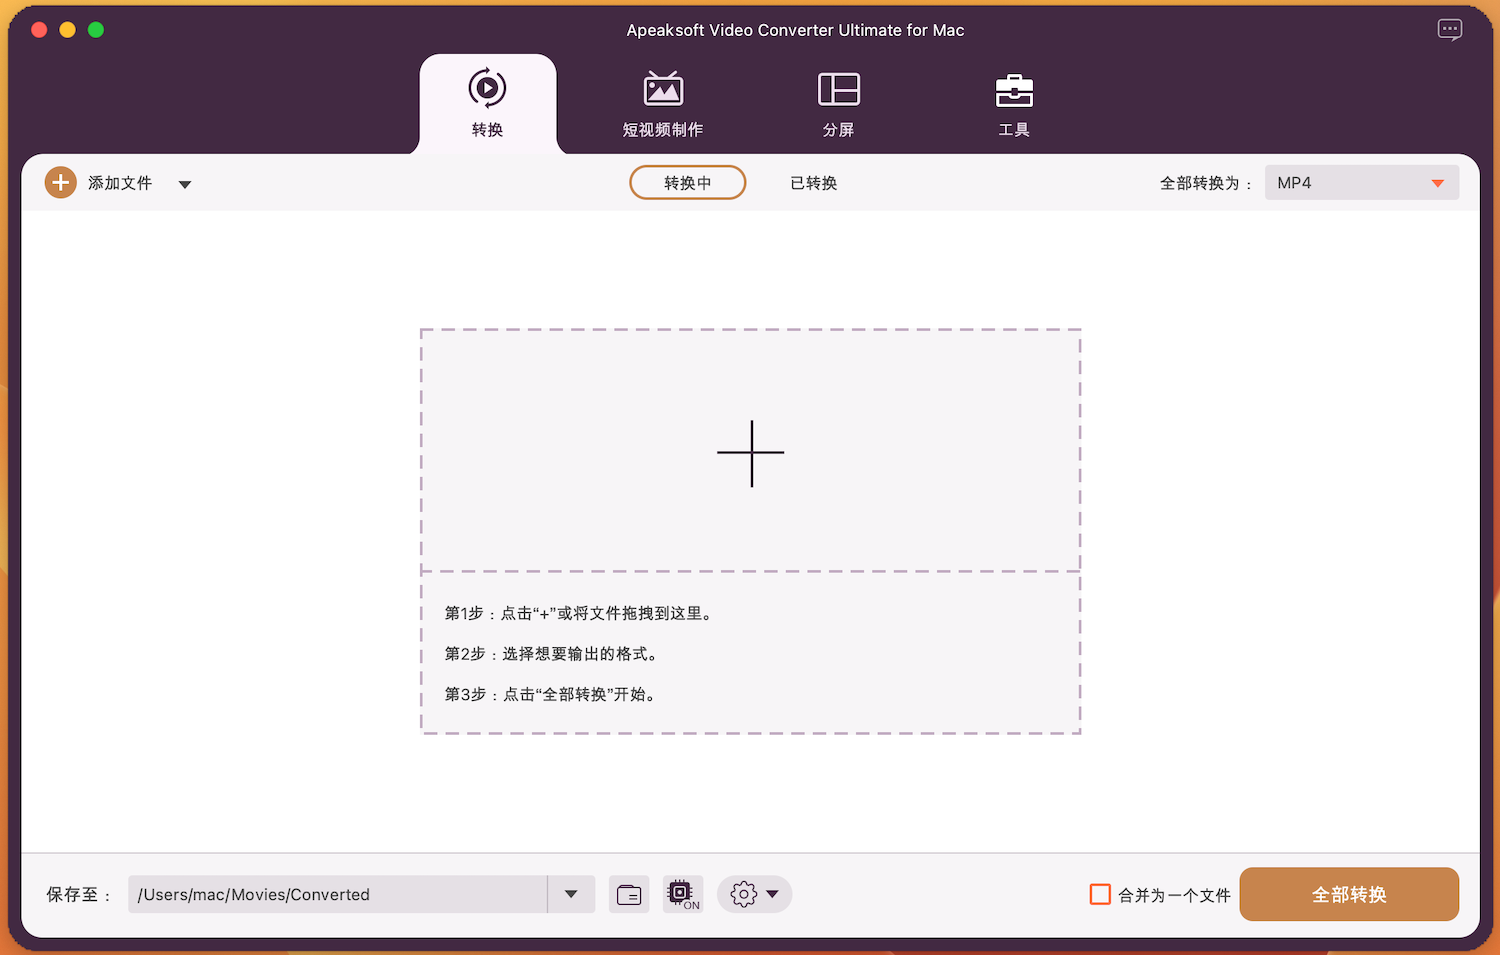Viewport: 1500px width, 955px height.
Task: Click the orange plus add-file icon
Action: coord(61,183)
